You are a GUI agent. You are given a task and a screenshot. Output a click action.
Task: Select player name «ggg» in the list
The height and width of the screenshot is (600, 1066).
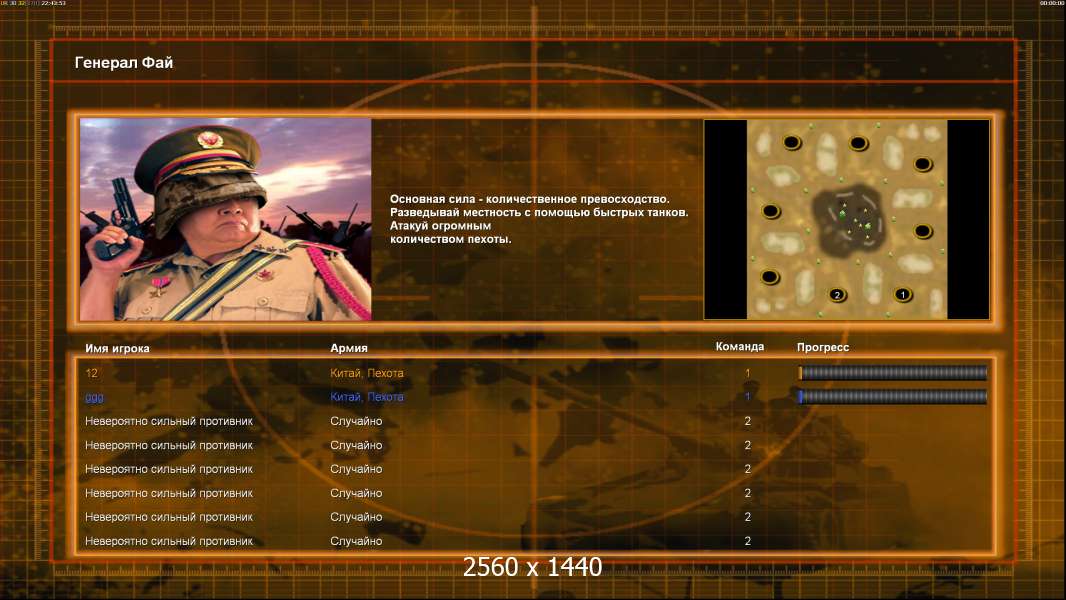pyautogui.click(x=94, y=398)
